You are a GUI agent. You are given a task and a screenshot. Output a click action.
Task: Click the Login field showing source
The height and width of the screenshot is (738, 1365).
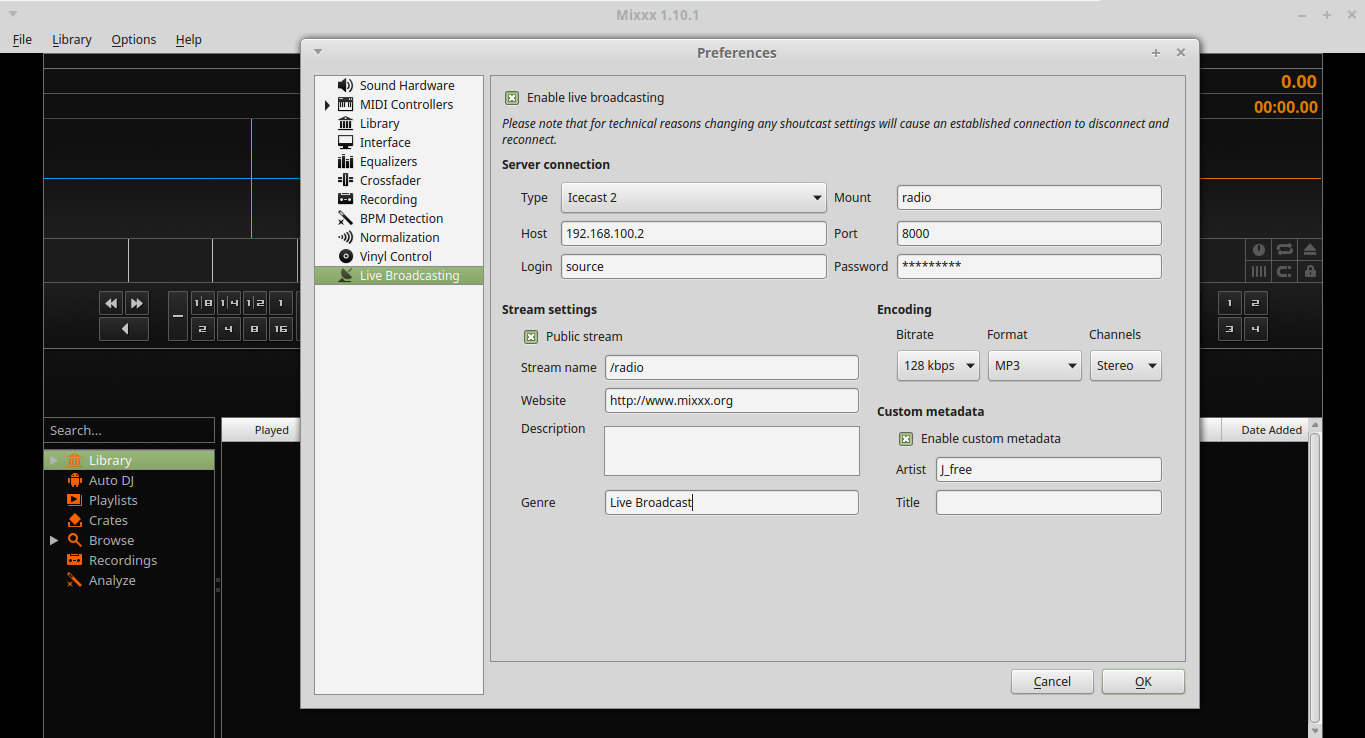[x=694, y=267]
